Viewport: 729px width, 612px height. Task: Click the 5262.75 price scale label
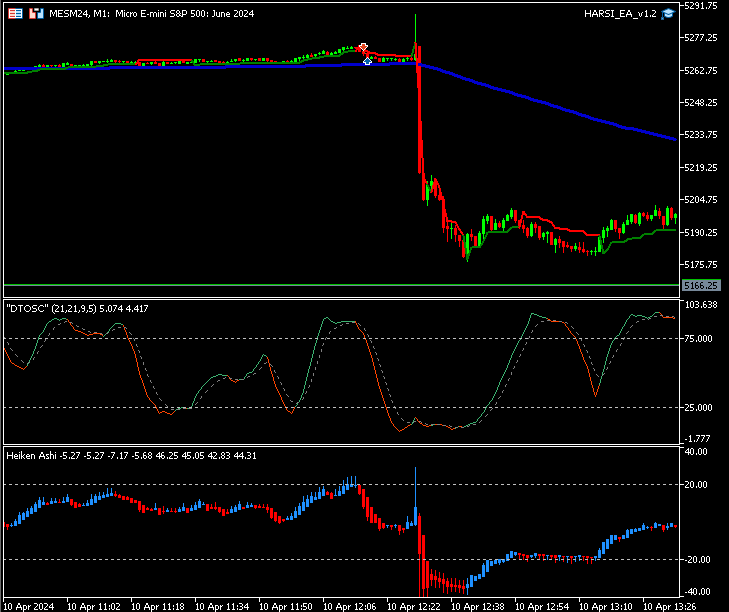click(701, 70)
